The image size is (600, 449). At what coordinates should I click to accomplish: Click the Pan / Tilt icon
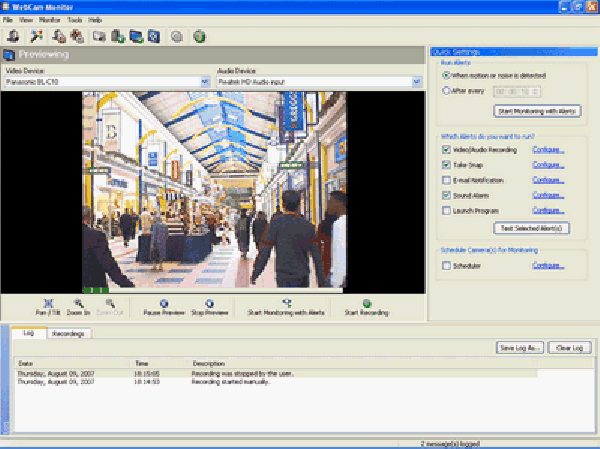[x=48, y=303]
